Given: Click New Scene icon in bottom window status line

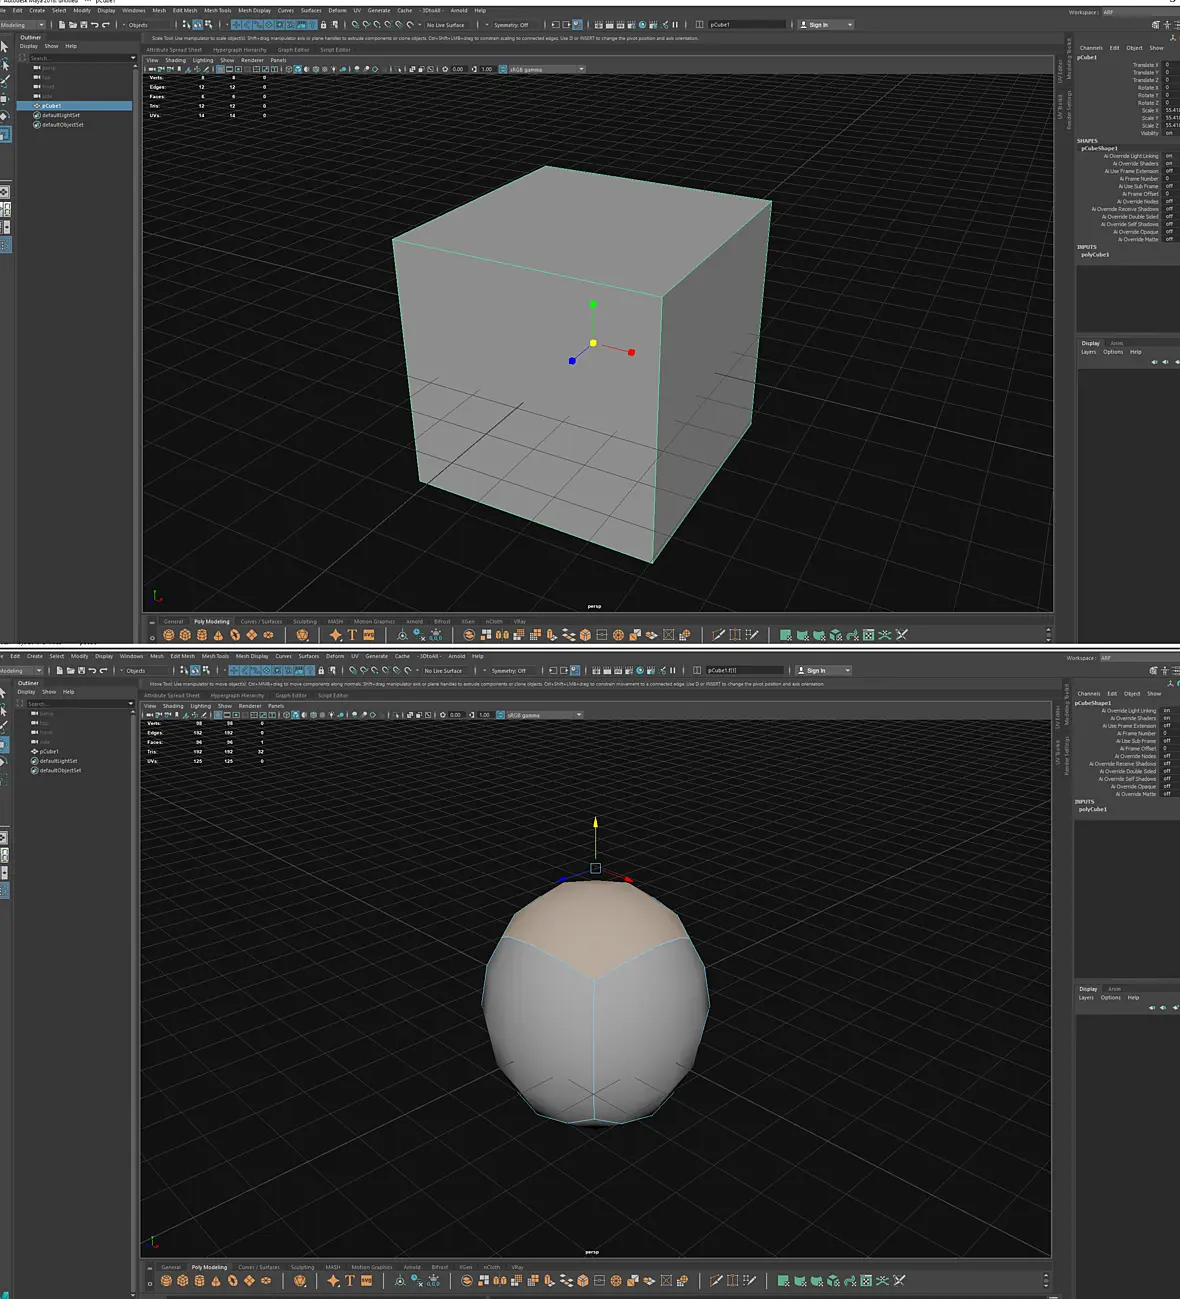Looking at the screenshot, I should (x=60, y=671).
